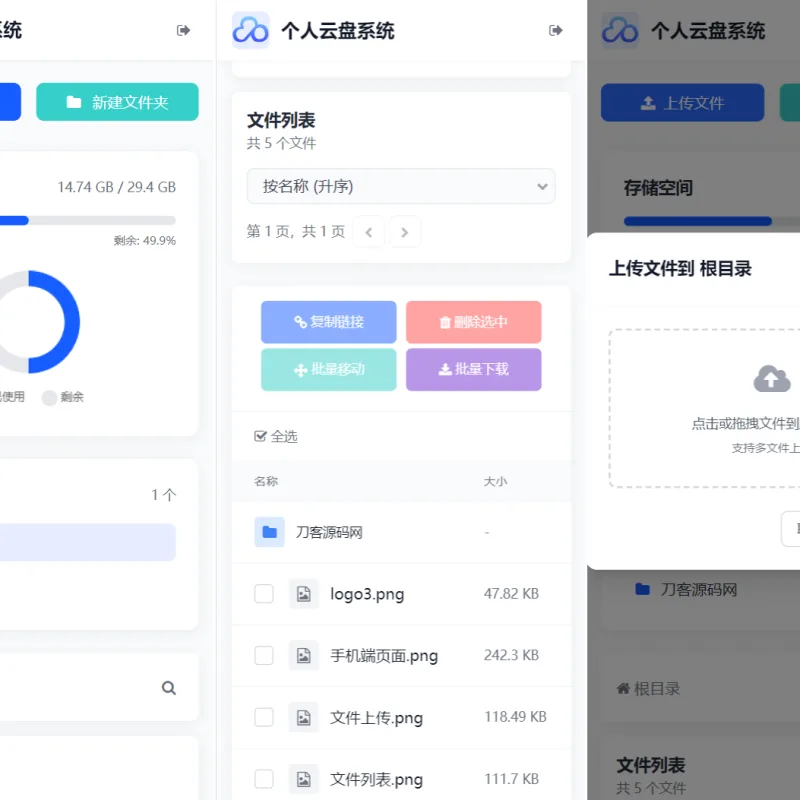Click the 14.74 GB / 29.4 GB storage text
The height and width of the screenshot is (800, 800).
116,187
